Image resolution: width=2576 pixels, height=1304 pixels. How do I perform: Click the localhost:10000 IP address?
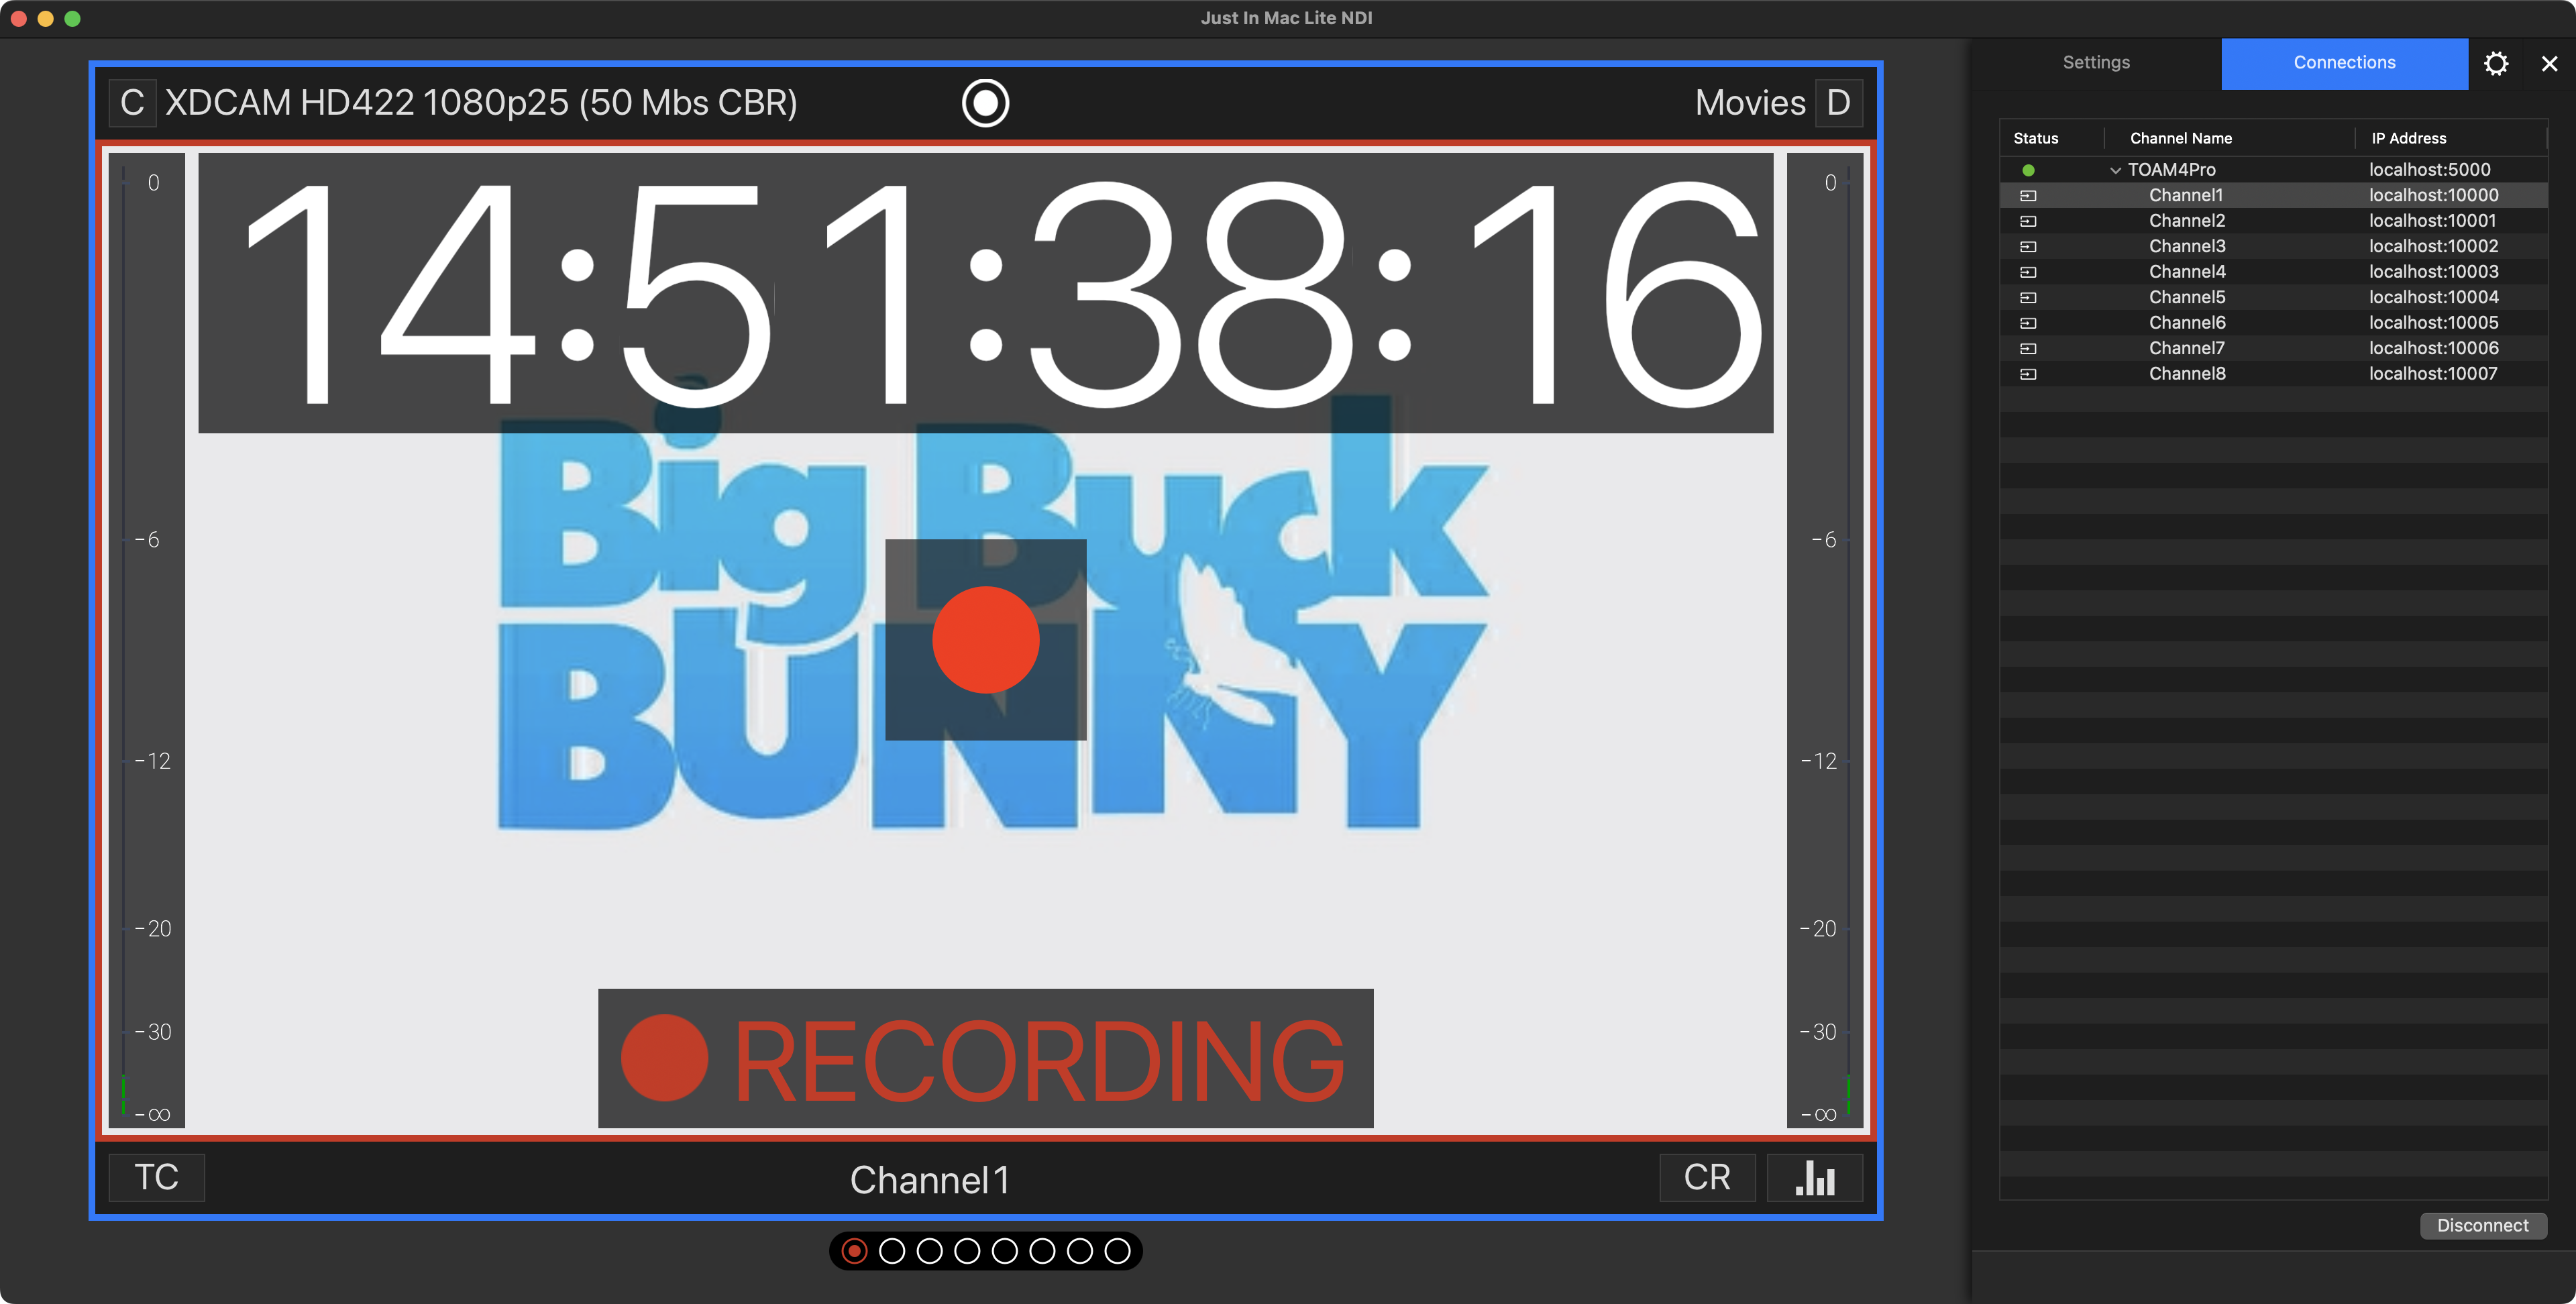[x=2433, y=195]
